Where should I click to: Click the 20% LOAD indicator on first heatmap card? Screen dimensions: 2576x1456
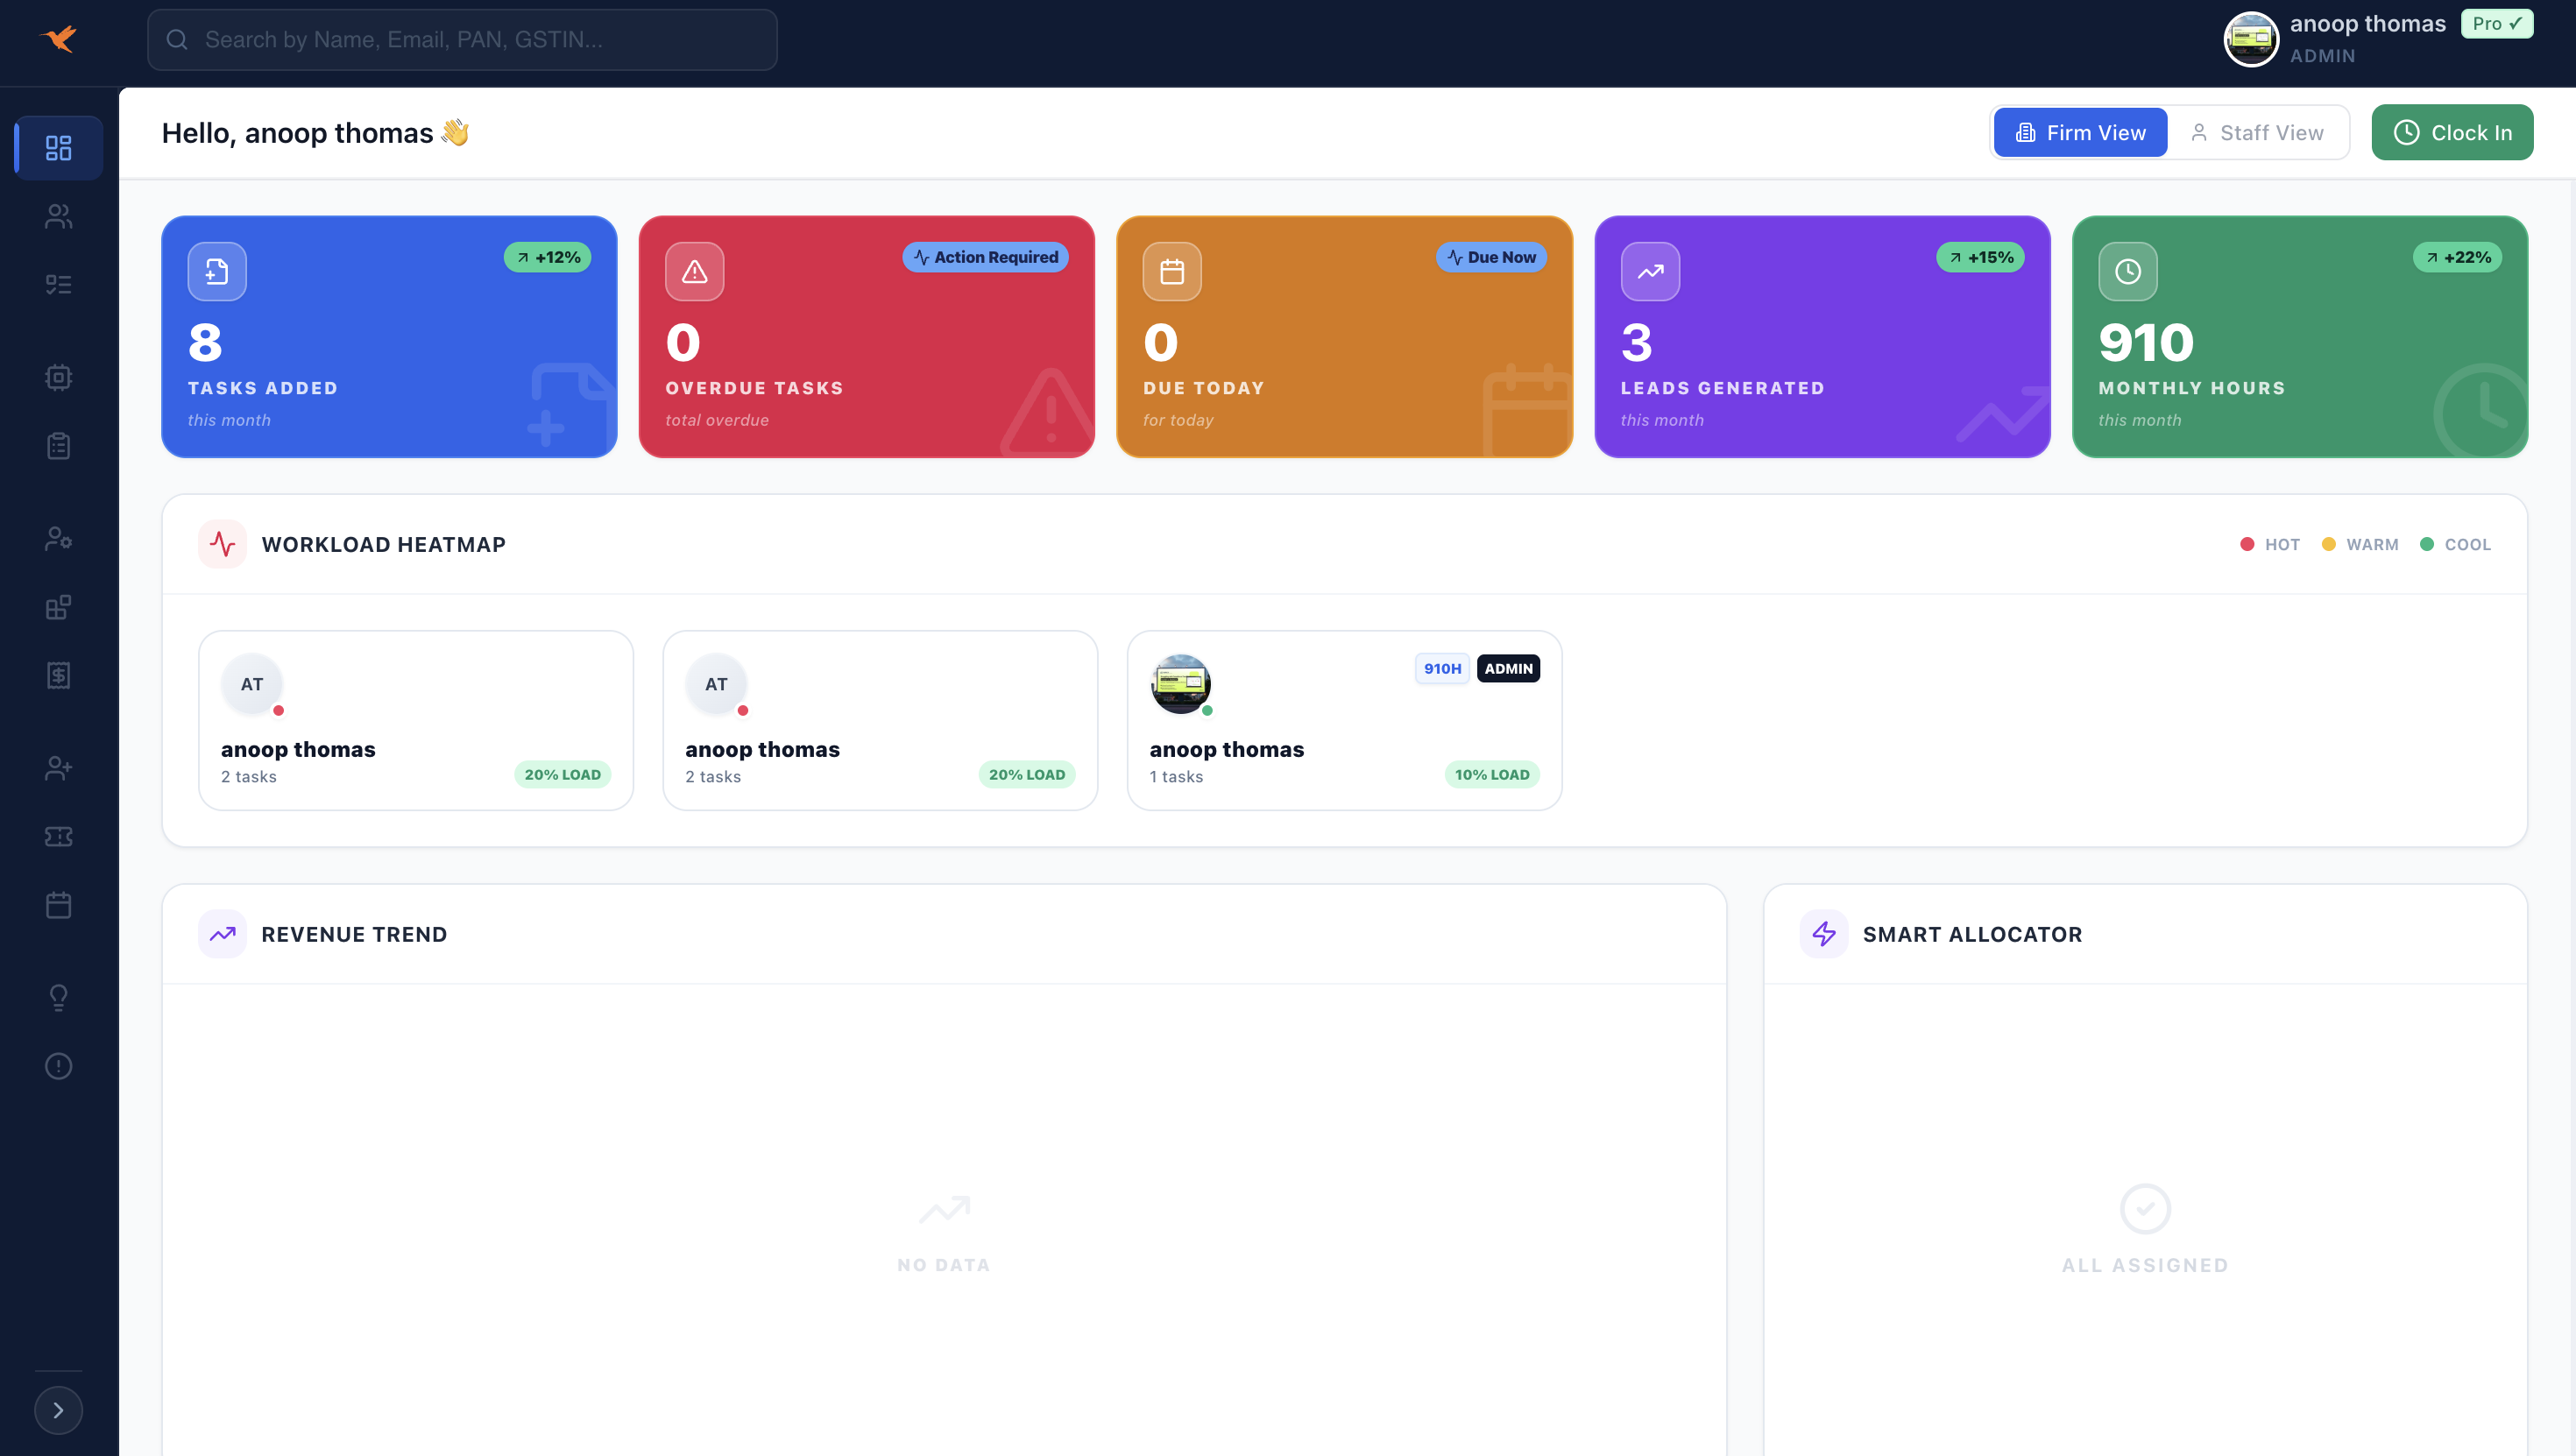click(562, 774)
